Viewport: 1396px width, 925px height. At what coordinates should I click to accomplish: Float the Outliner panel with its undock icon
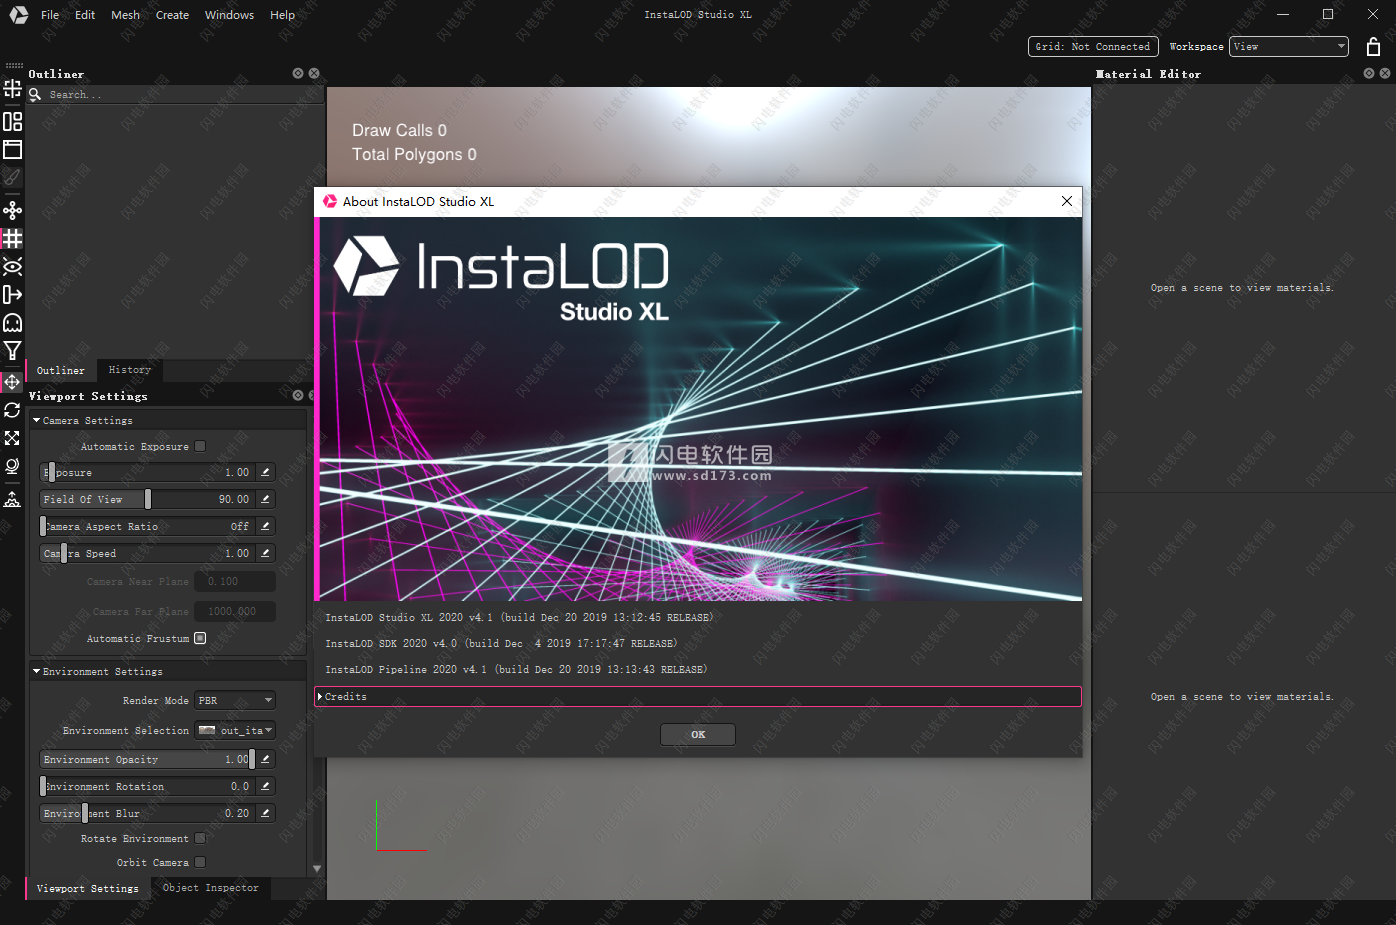click(298, 73)
